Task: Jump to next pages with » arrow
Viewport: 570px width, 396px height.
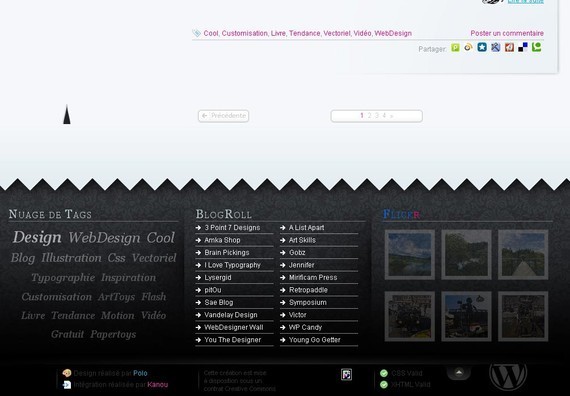Action: click(392, 116)
